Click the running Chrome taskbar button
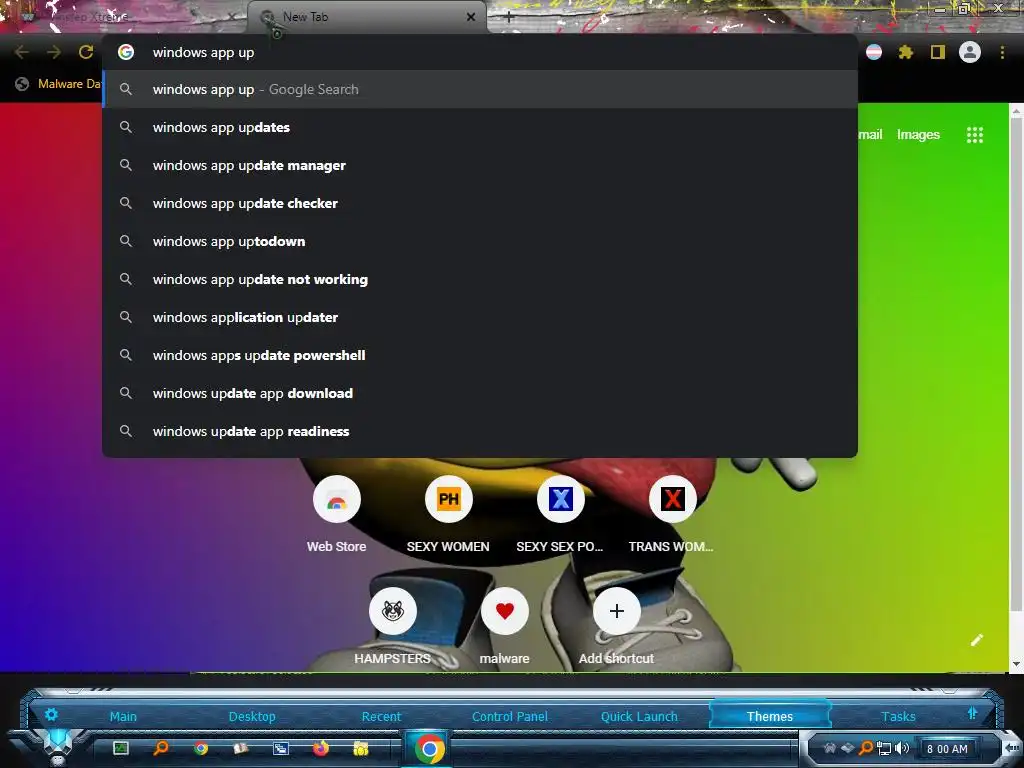 (429, 748)
